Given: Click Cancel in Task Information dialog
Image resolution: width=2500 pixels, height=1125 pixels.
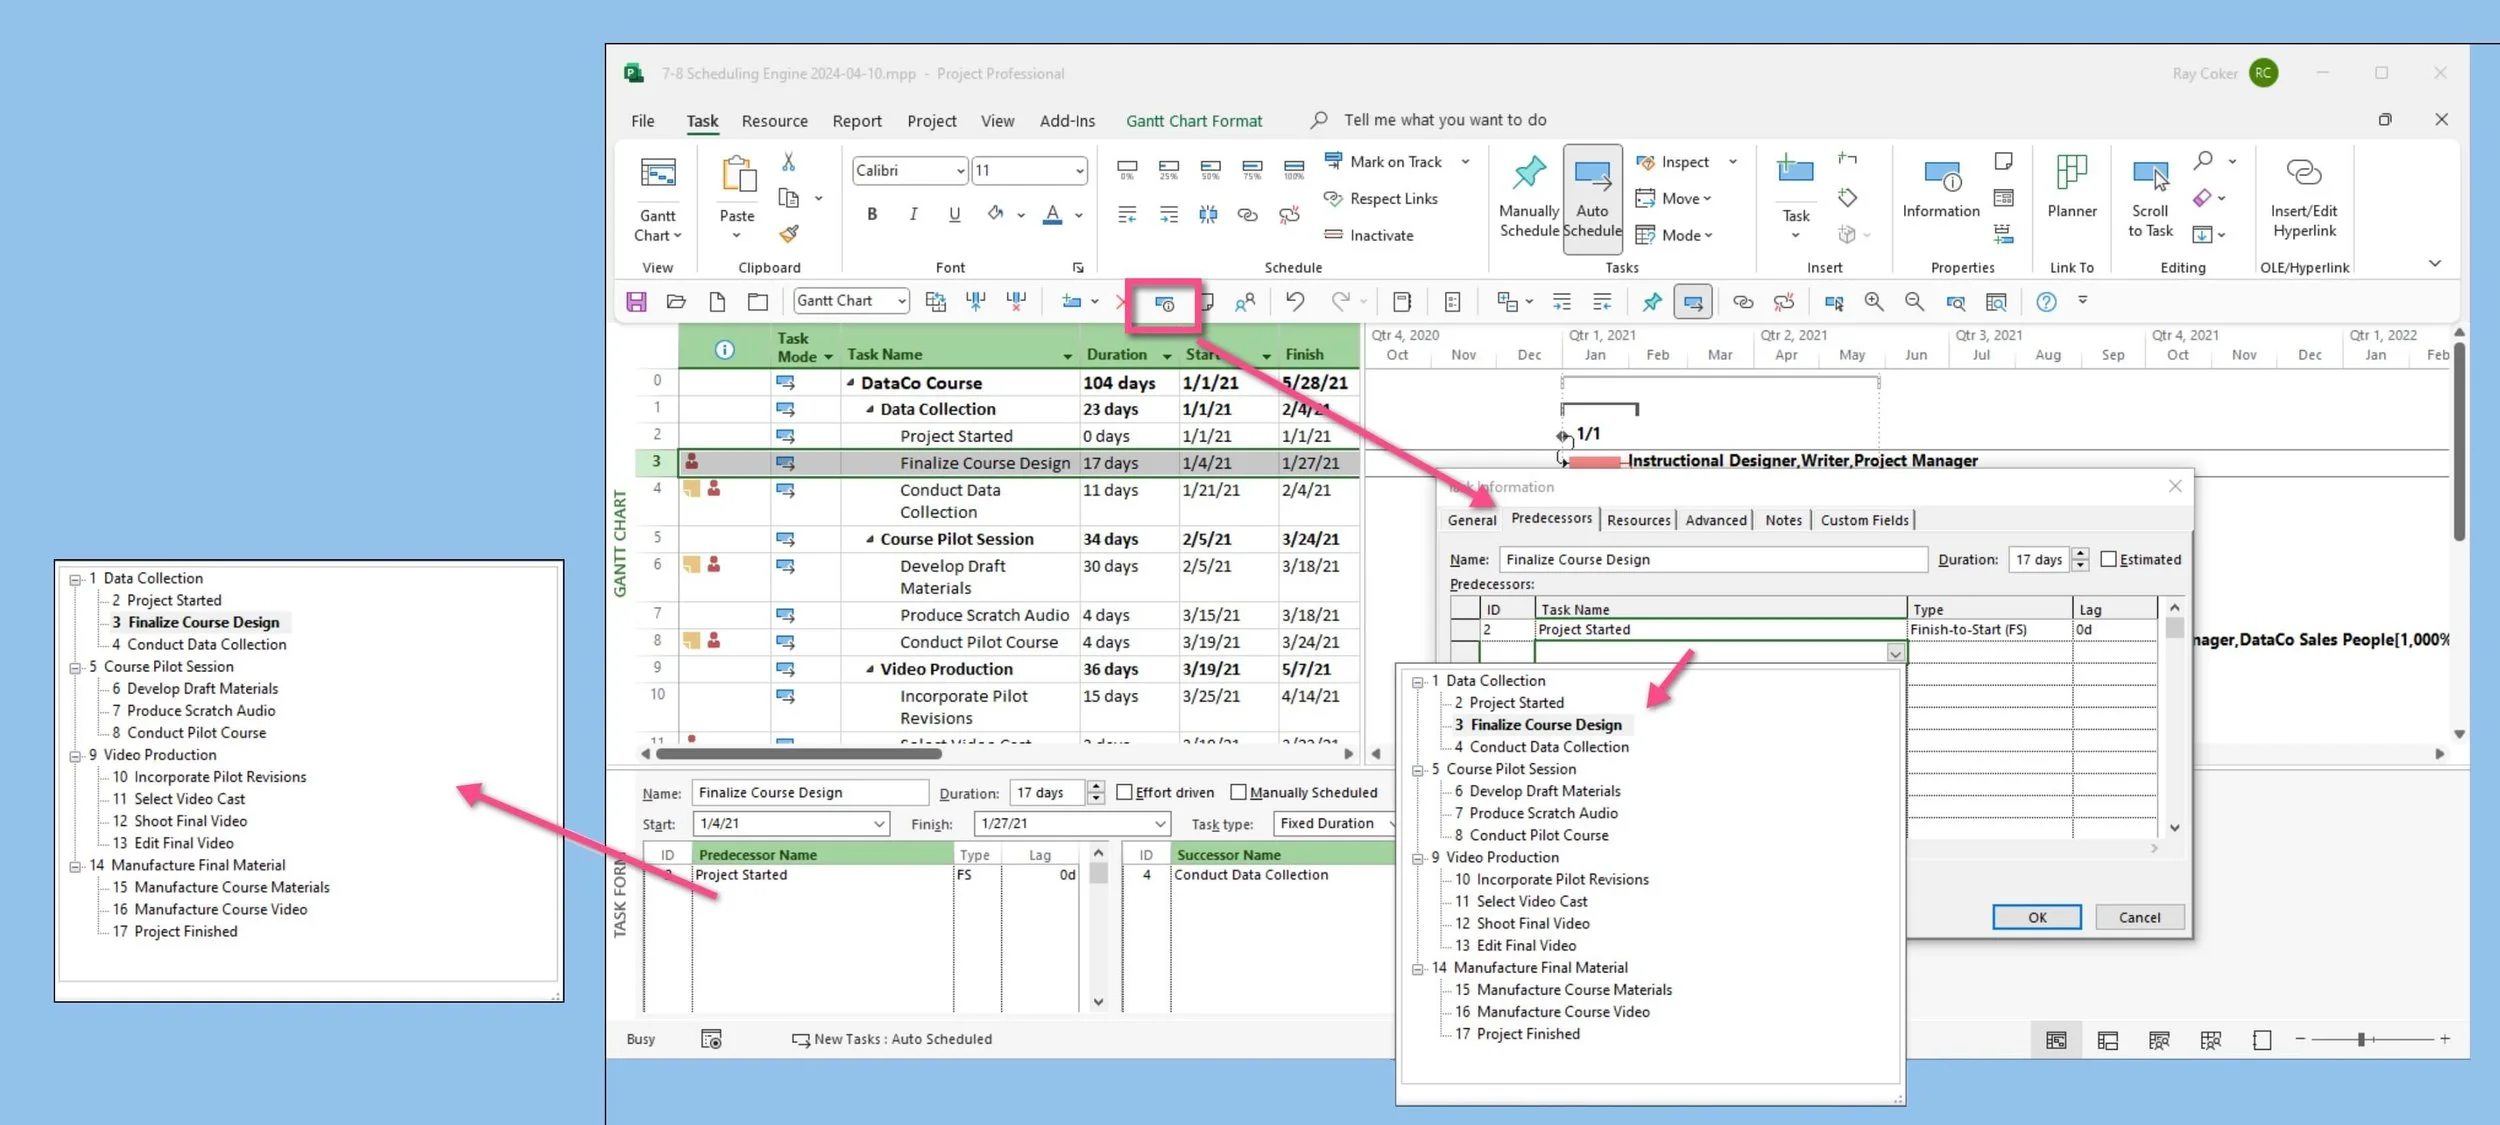Looking at the screenshot, I should click(x=2139, y=917).
